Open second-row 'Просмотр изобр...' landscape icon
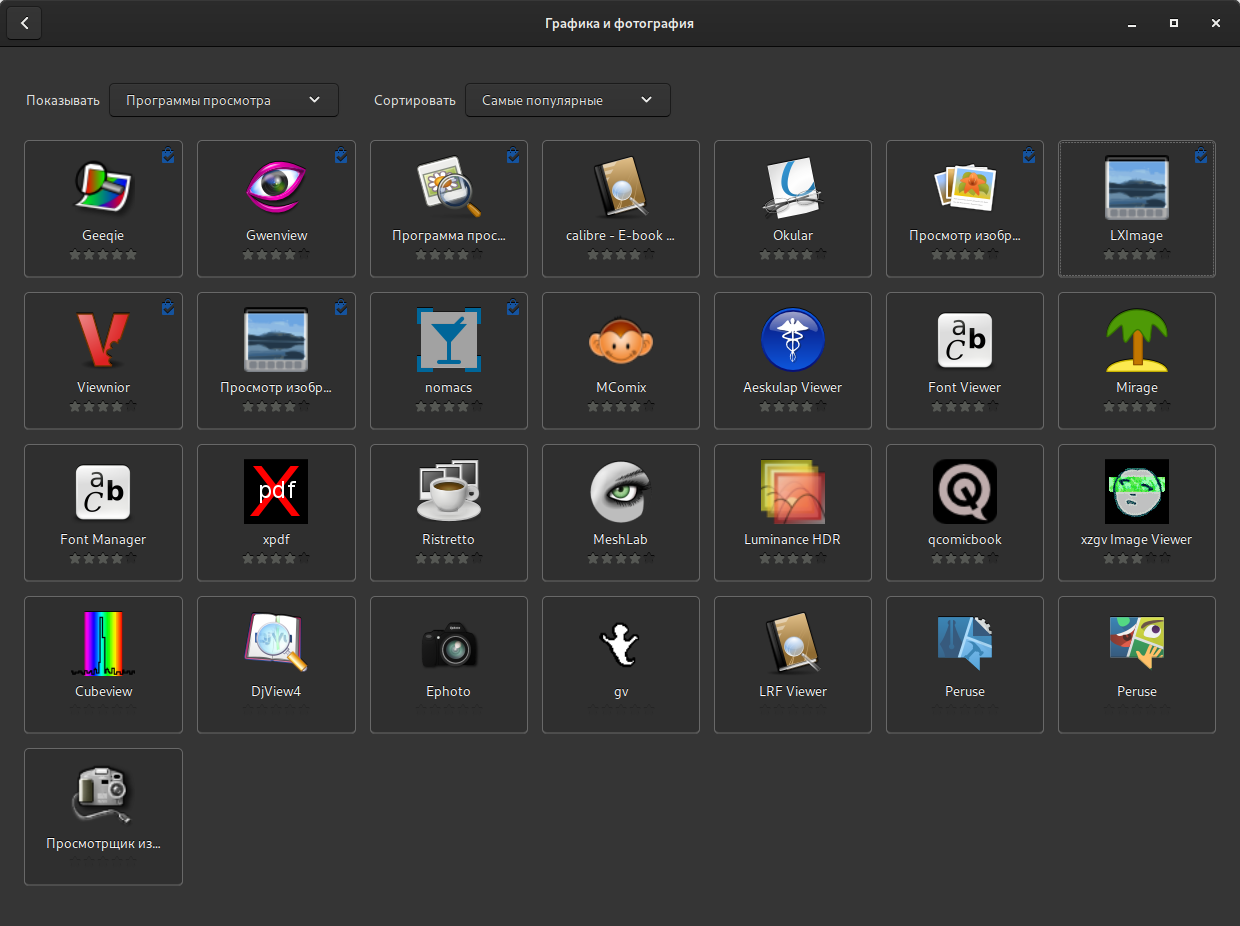The image size is (1240, 926). (276, 338)
